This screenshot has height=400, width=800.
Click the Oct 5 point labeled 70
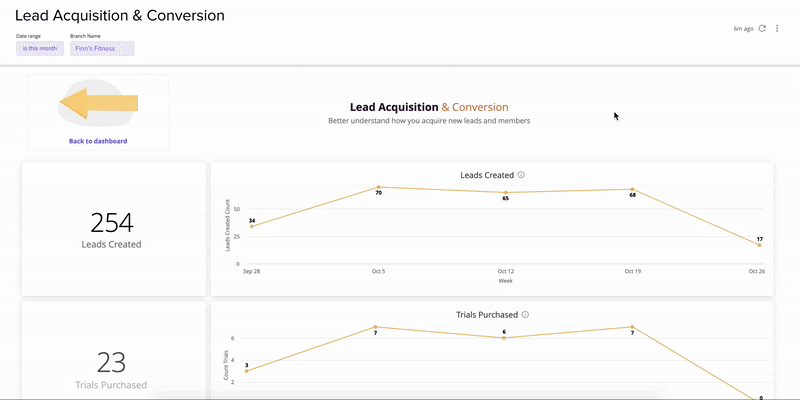(x=378, y=187)
